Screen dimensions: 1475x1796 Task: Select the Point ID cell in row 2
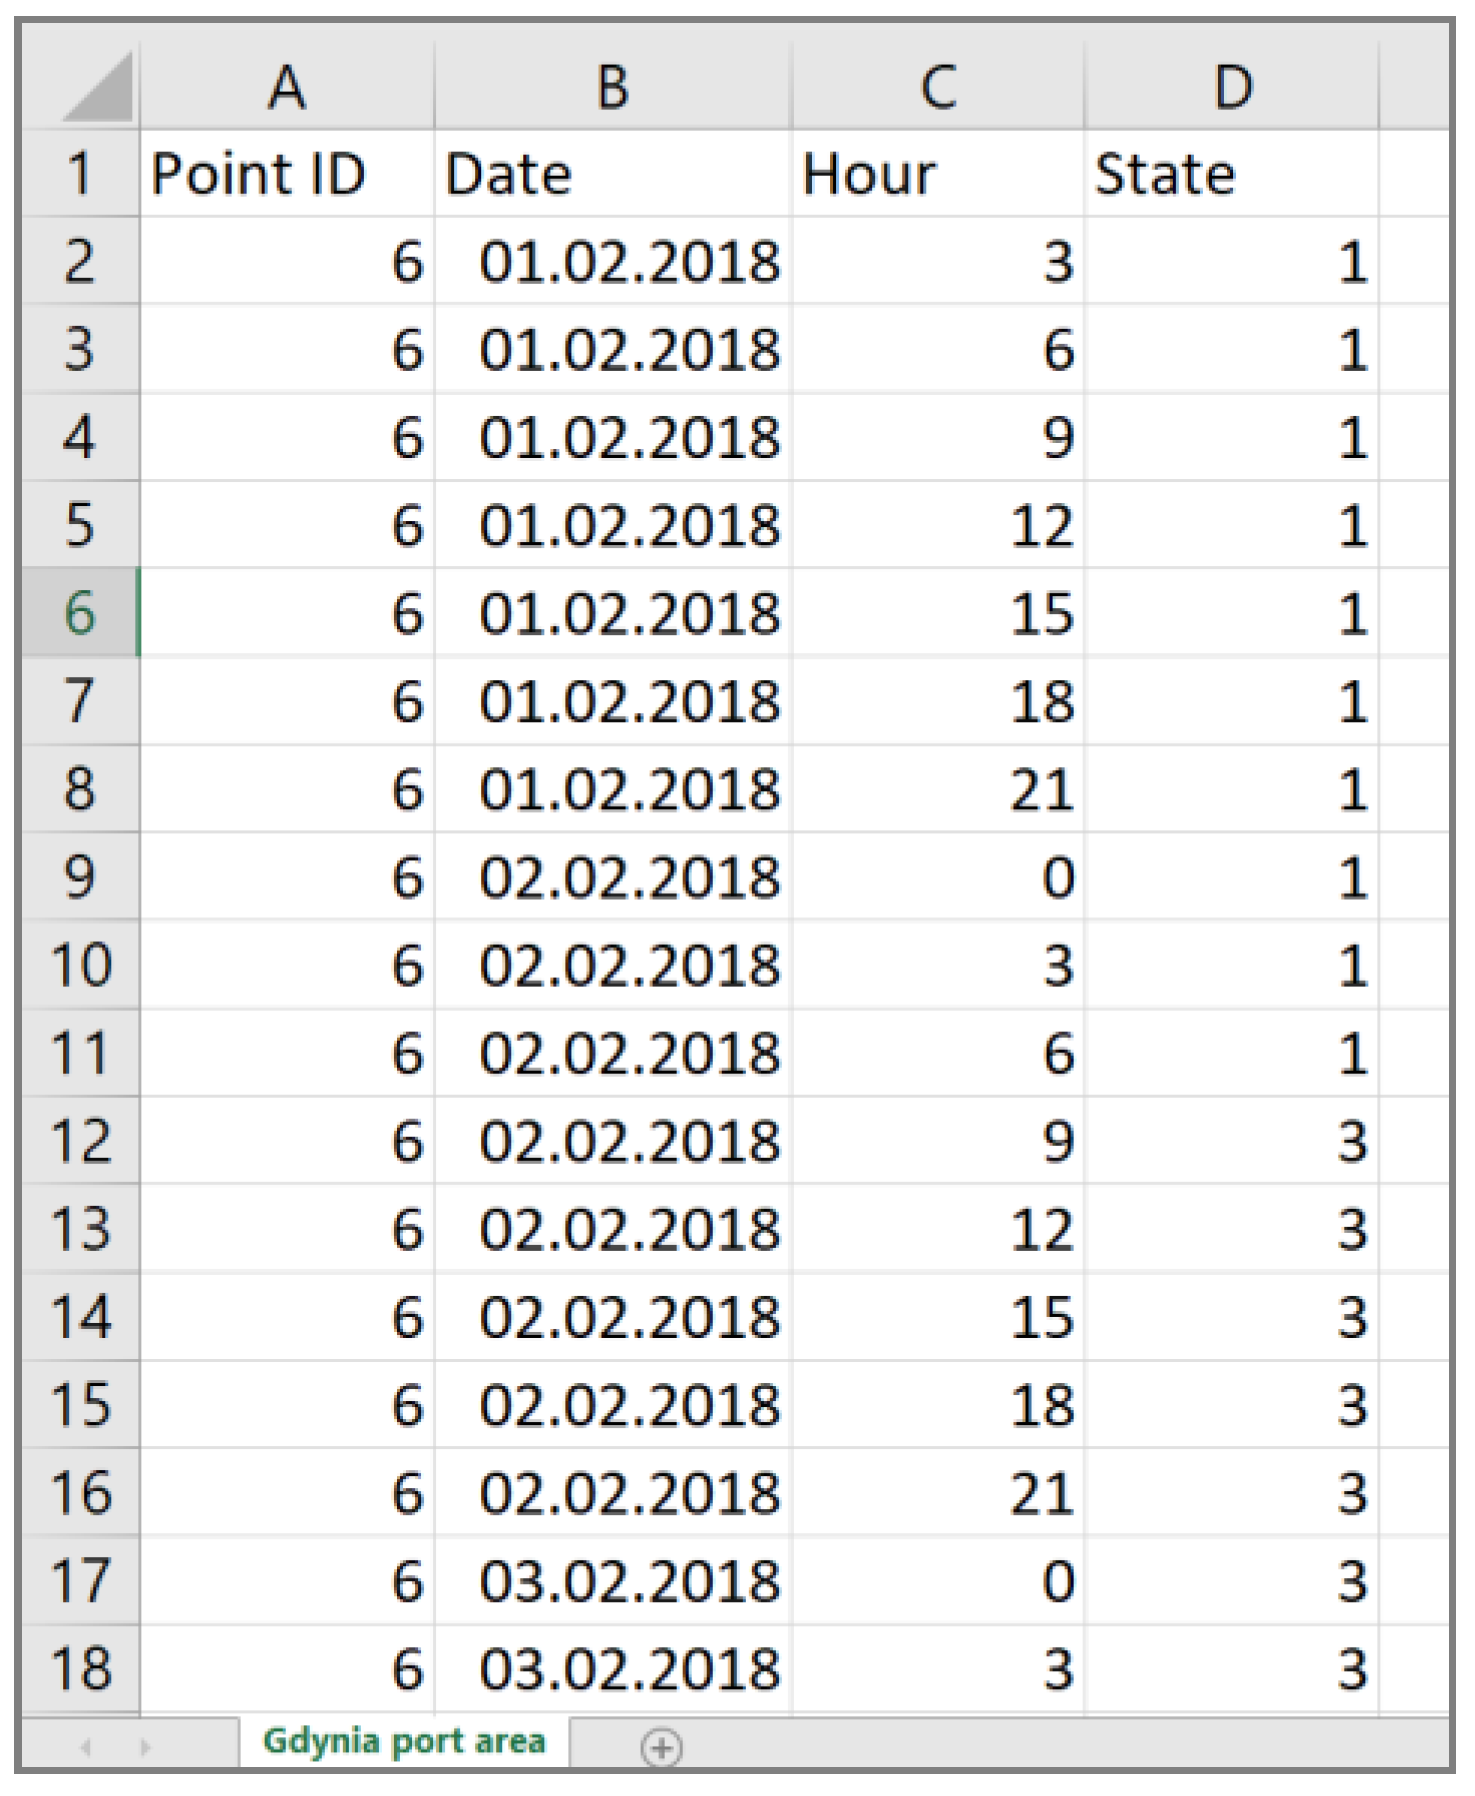(287, 262)
